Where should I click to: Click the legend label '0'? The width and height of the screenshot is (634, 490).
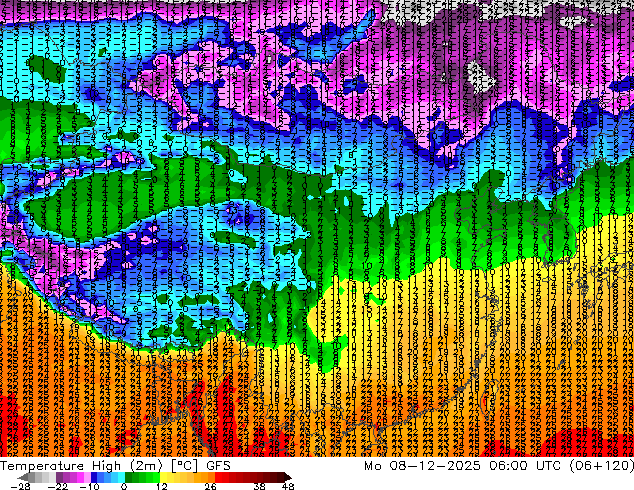click(x=124, y=486)
